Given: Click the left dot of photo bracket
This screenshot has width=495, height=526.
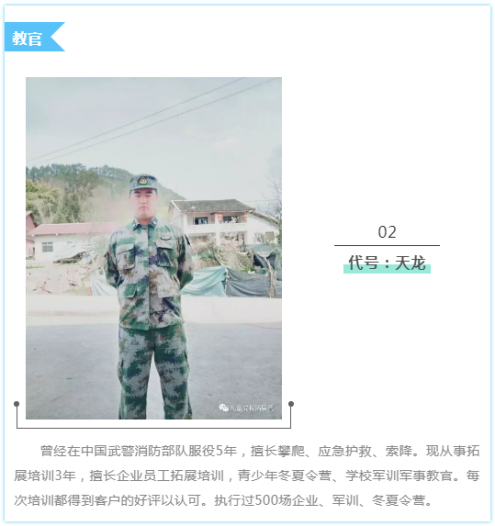Looking at the screenshot, I should click(16, 404).
